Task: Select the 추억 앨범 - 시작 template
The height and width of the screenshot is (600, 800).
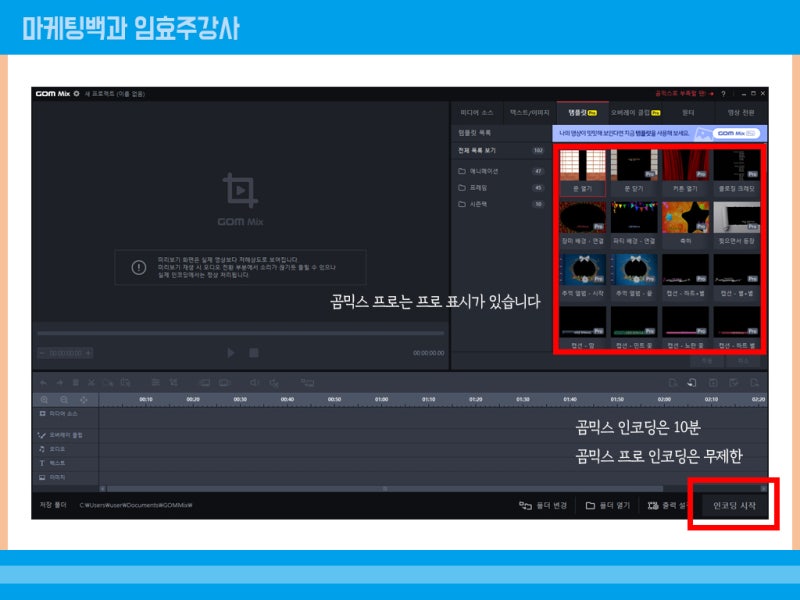Action: pos(582,277)
